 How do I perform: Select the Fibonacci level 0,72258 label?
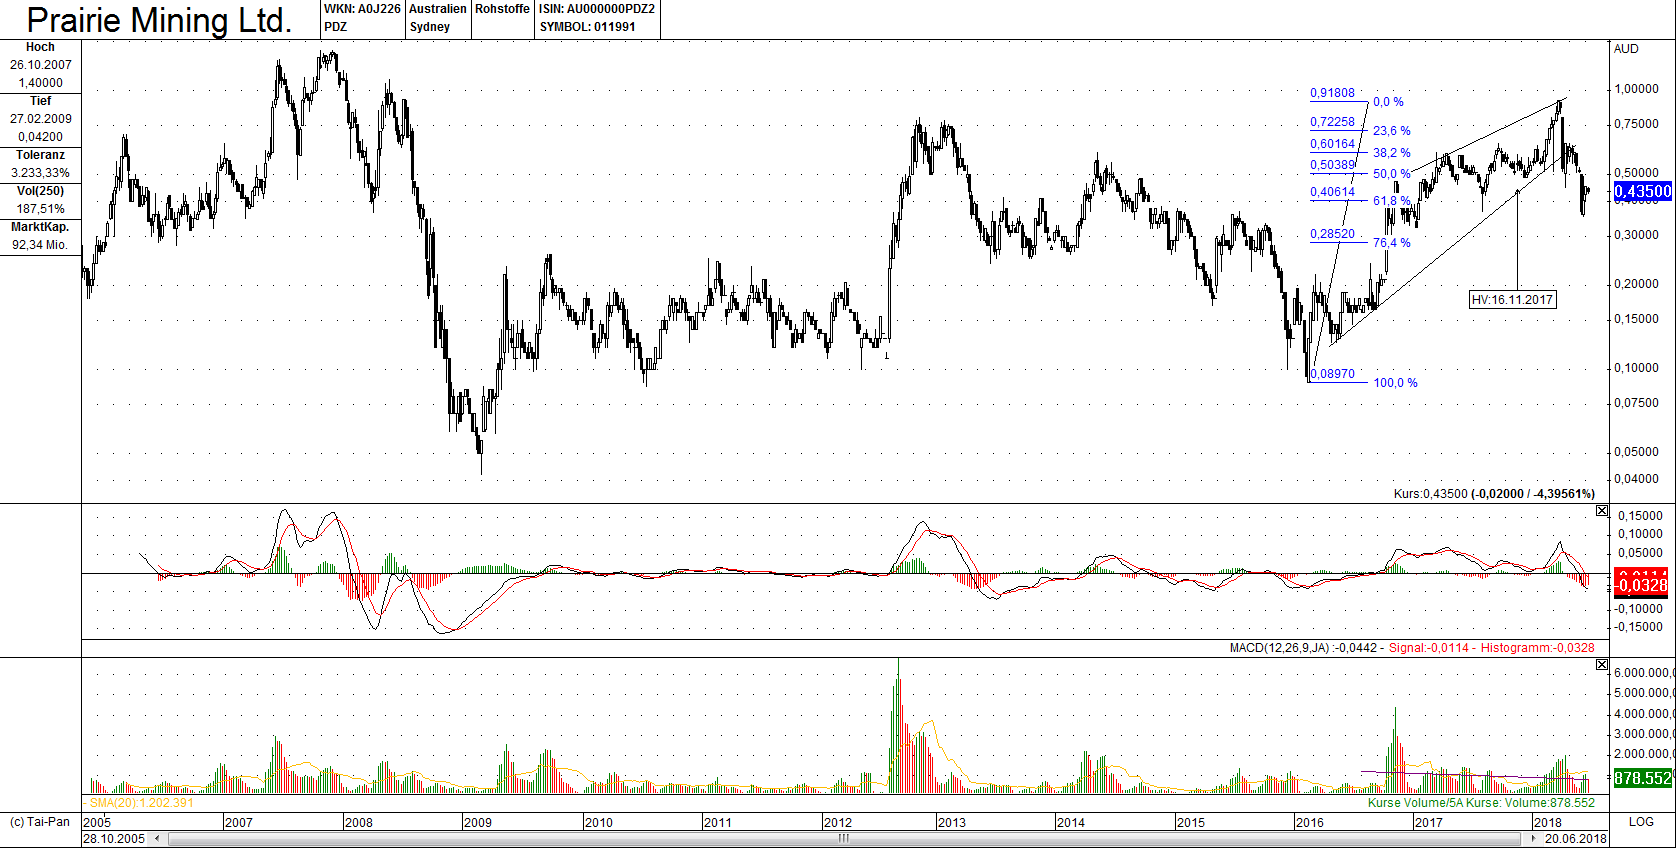click(1332, 122)
